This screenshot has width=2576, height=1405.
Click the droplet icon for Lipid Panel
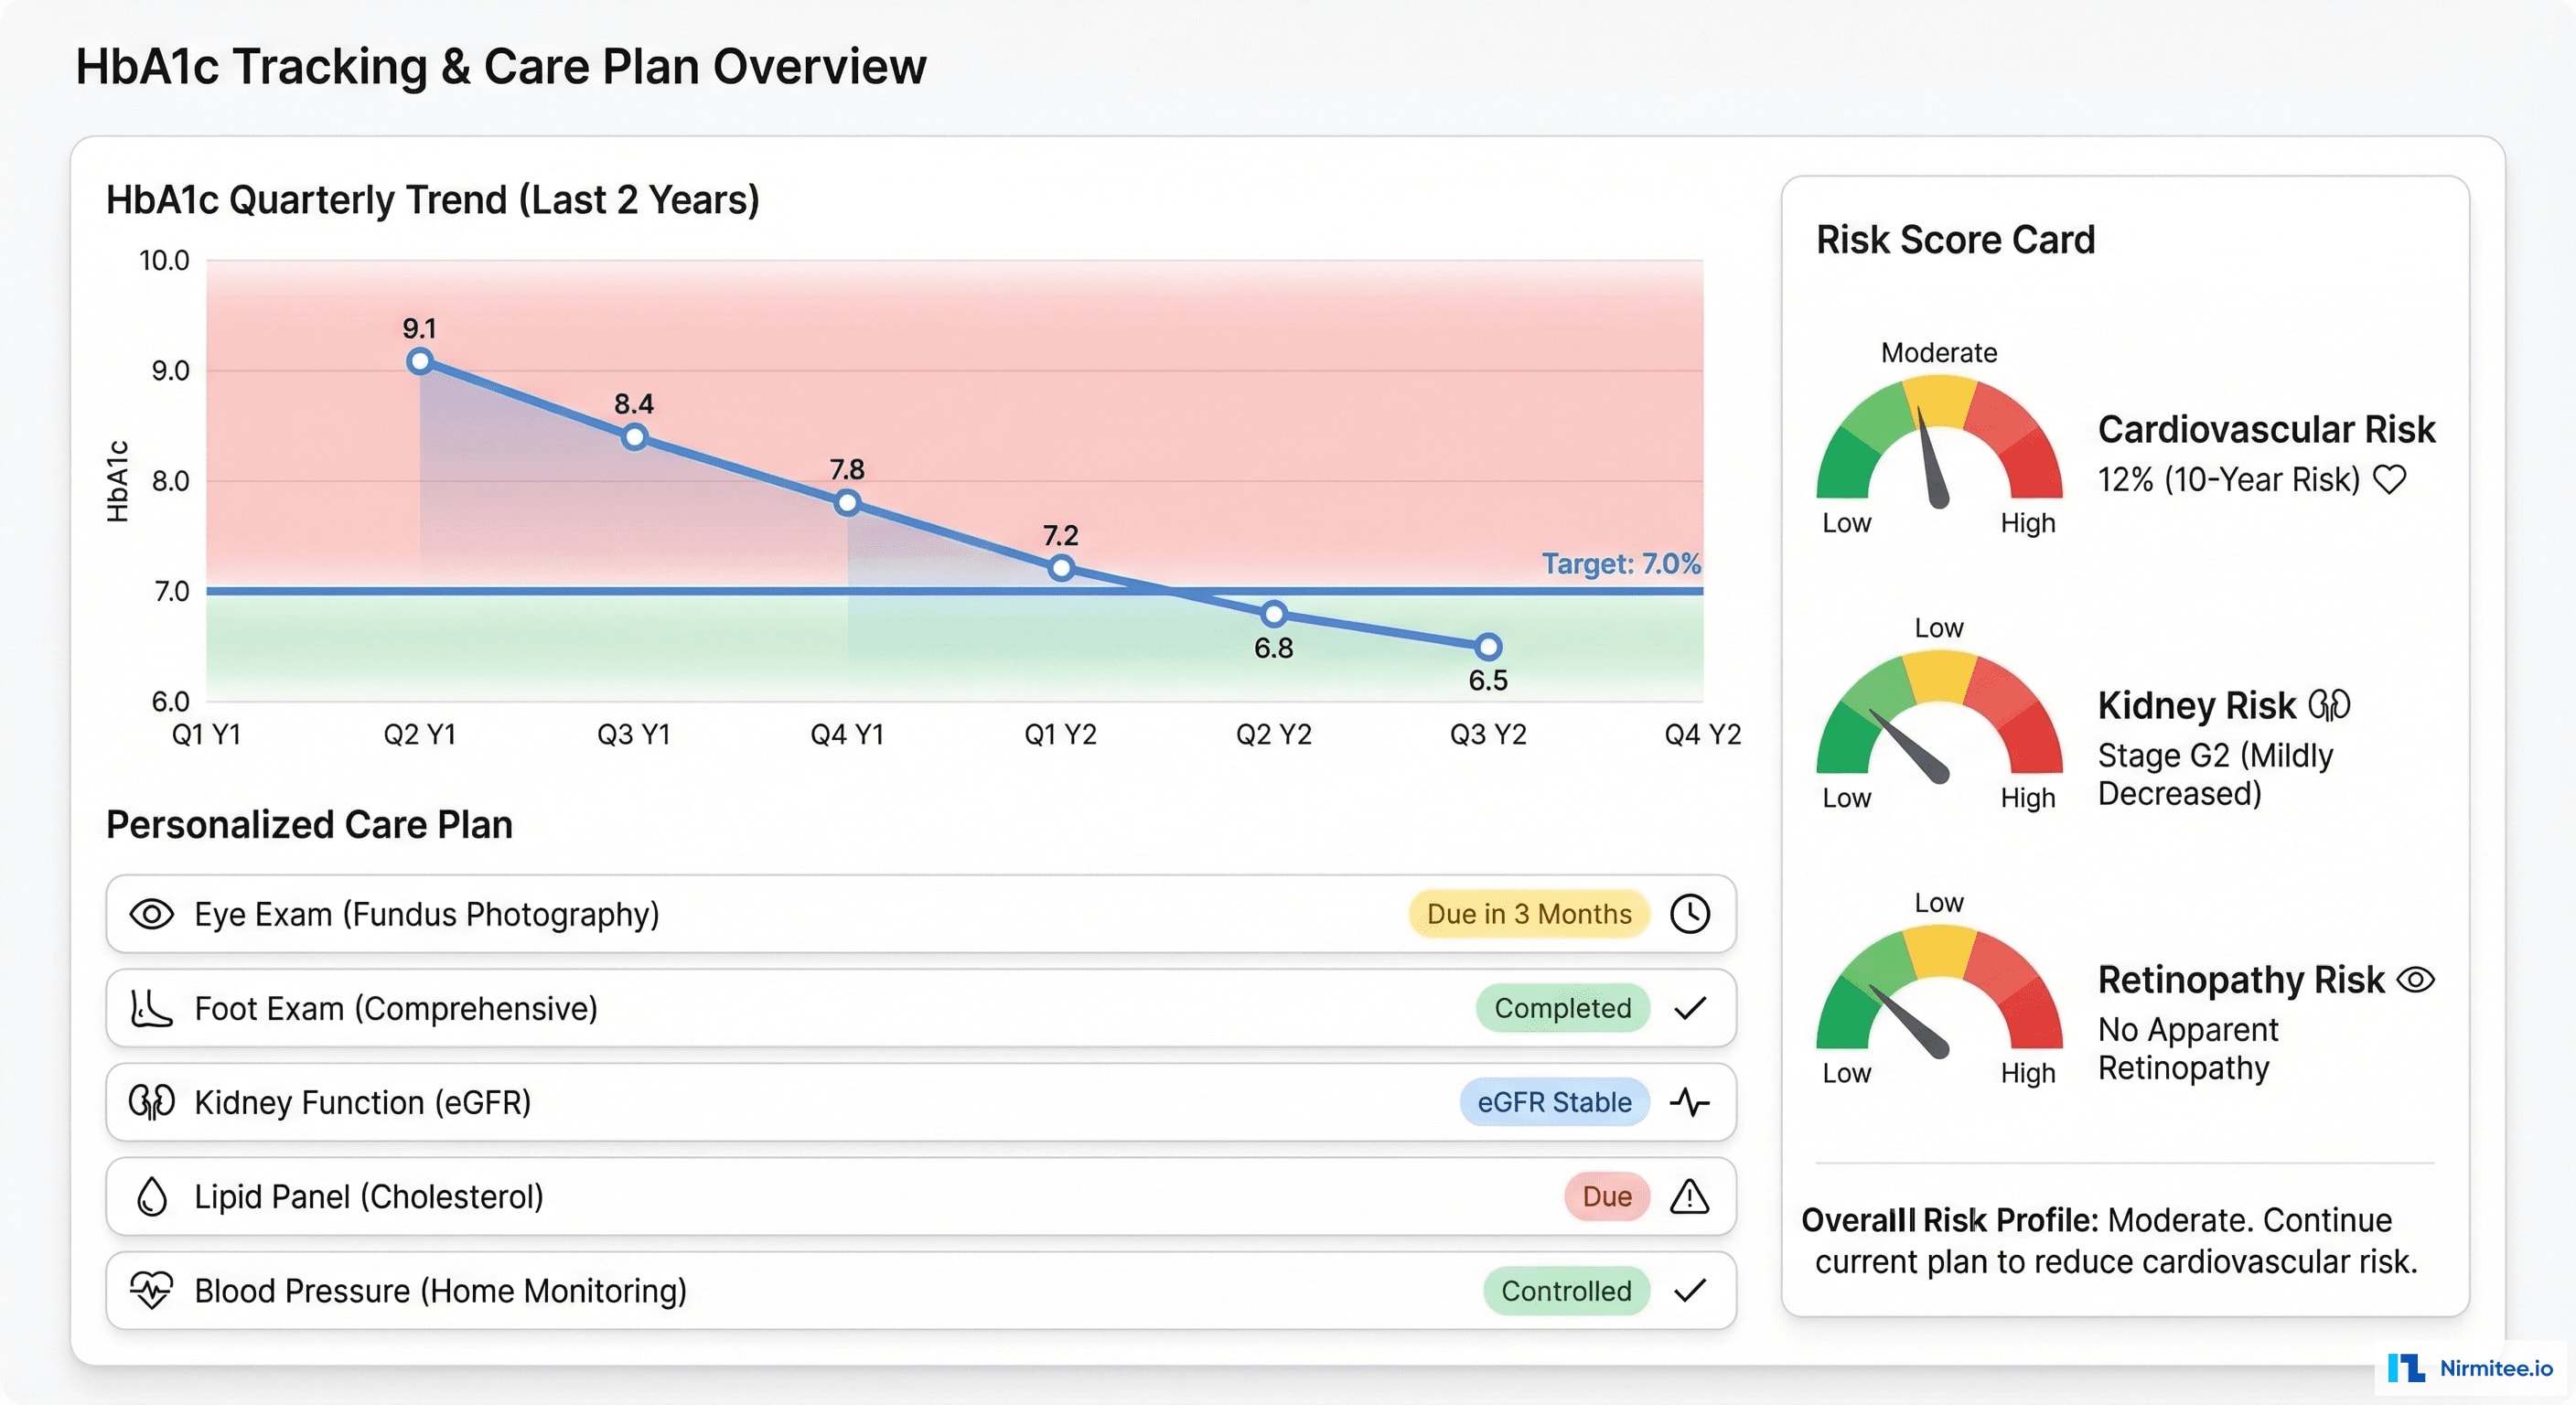152,1196
